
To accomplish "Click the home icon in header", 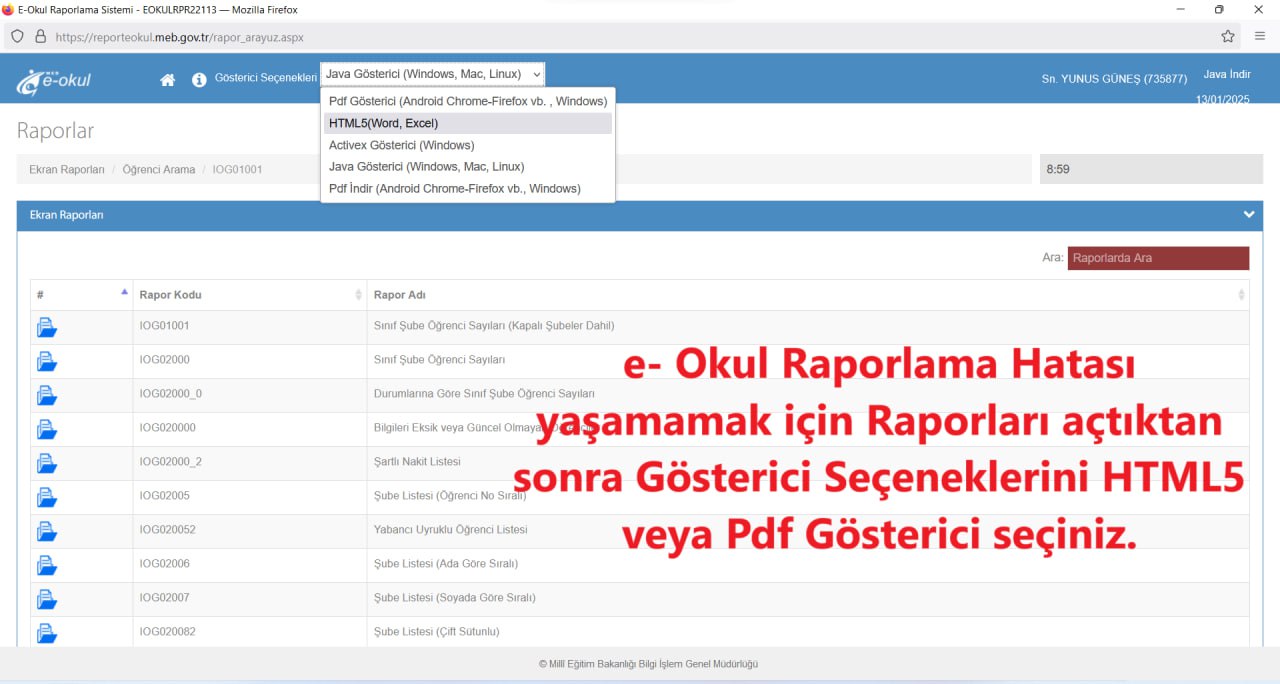I will tap(167, 80).
